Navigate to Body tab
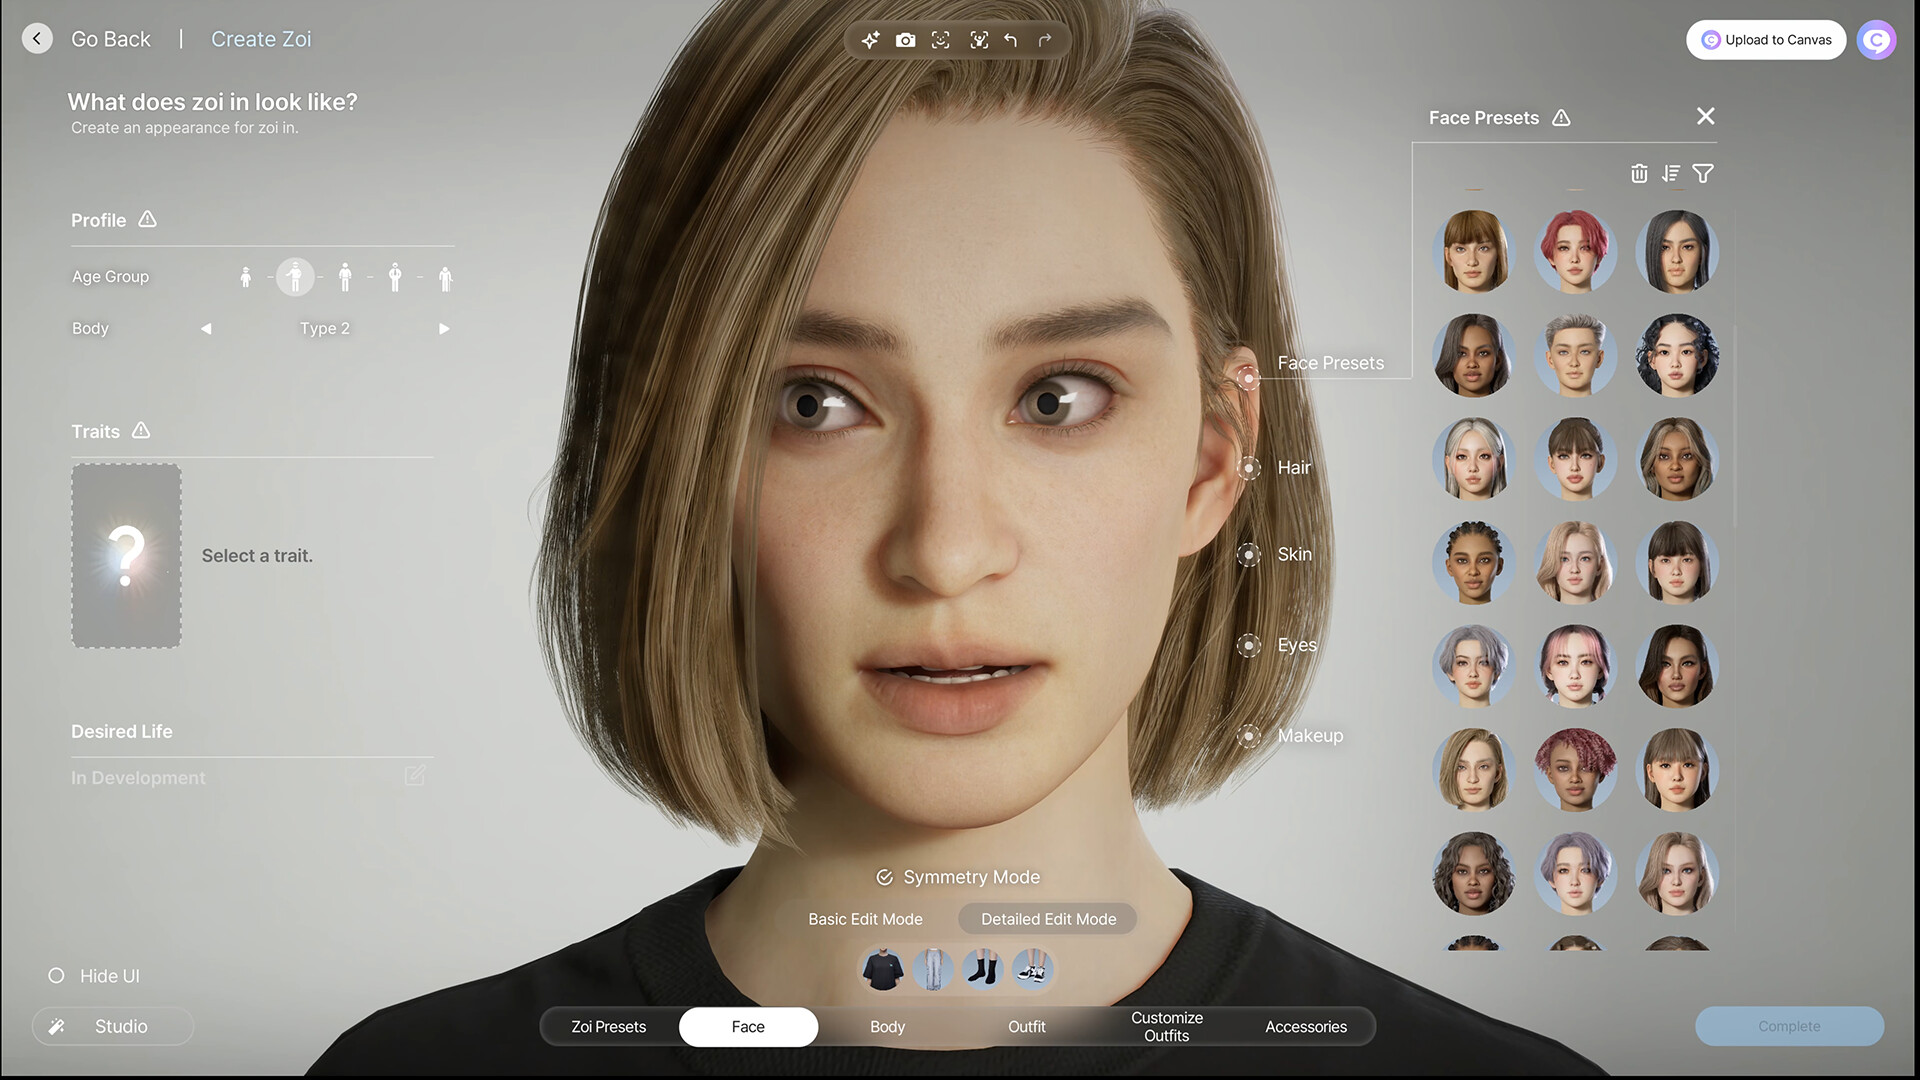1920x1080 pixels. pos(887,1026)
